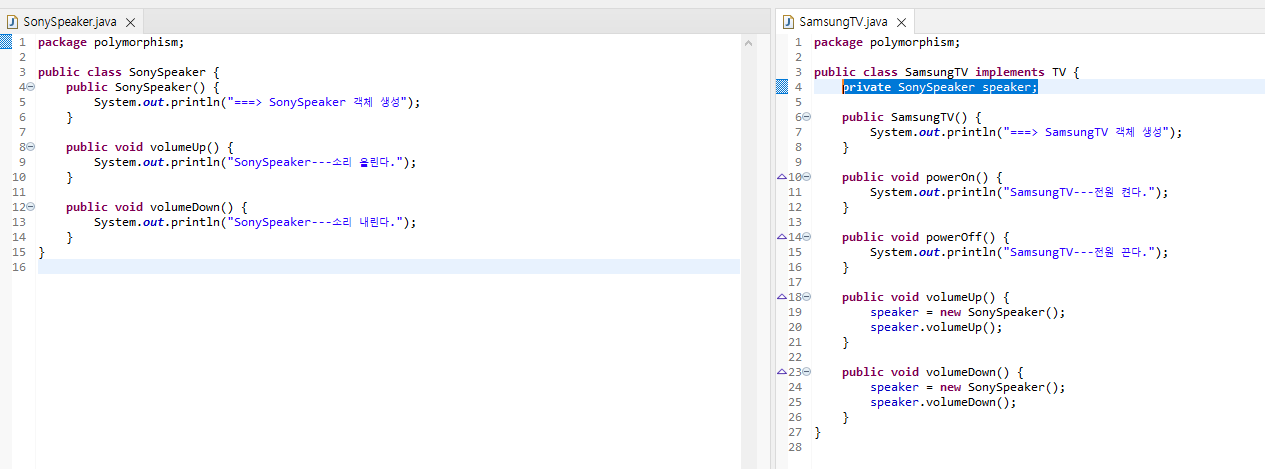1265x469 pixels.
Task: Collapse the SamsungTV() constructor fold at line 6
Action: click(807, 117)
